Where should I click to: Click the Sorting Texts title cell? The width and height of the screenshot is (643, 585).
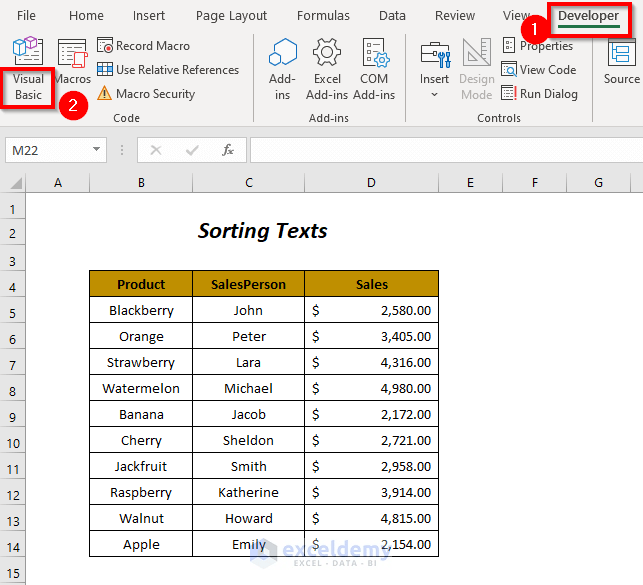pyautogui.click(x=262, y=231)
